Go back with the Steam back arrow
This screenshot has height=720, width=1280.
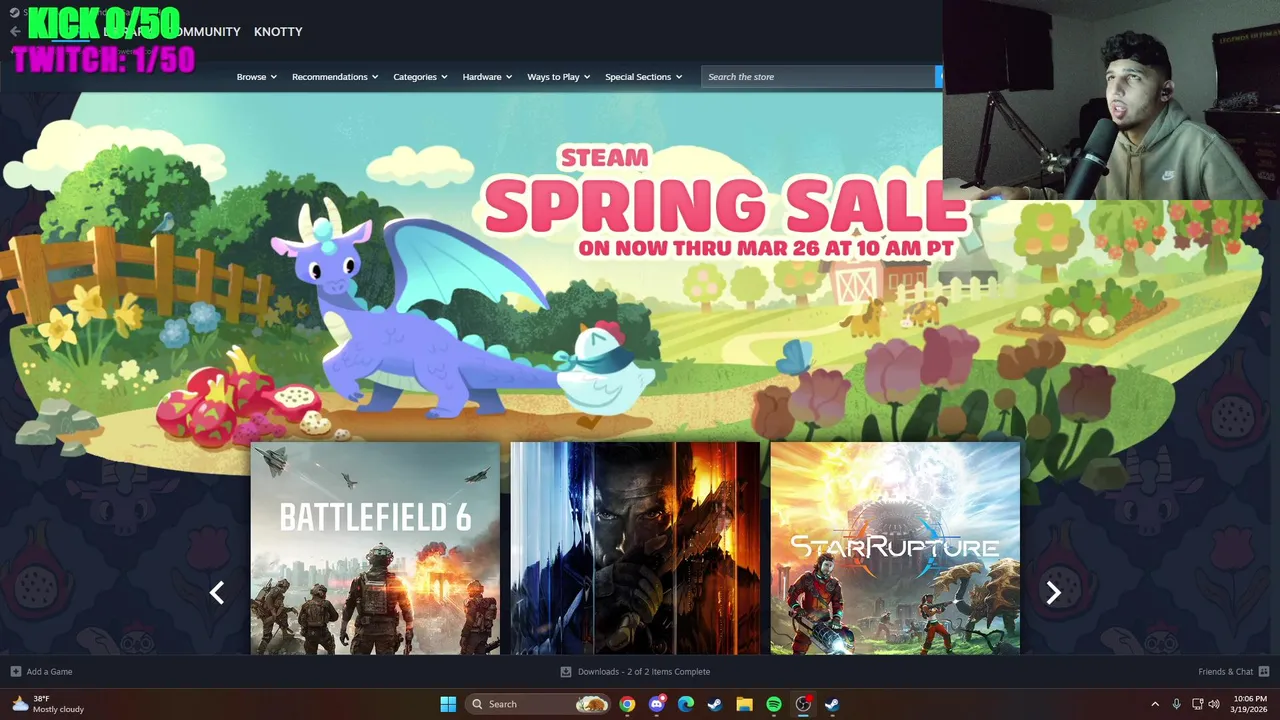click(15, 32)
